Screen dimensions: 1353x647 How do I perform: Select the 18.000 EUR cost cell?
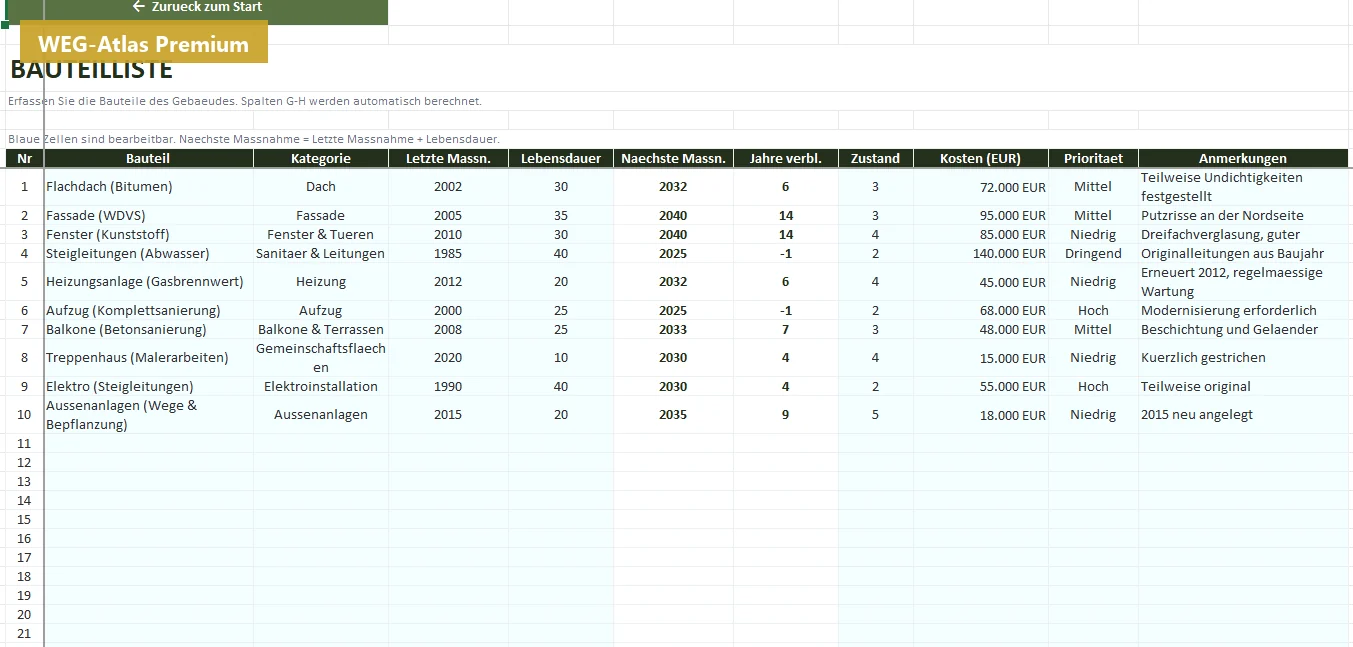coord(981,415)
